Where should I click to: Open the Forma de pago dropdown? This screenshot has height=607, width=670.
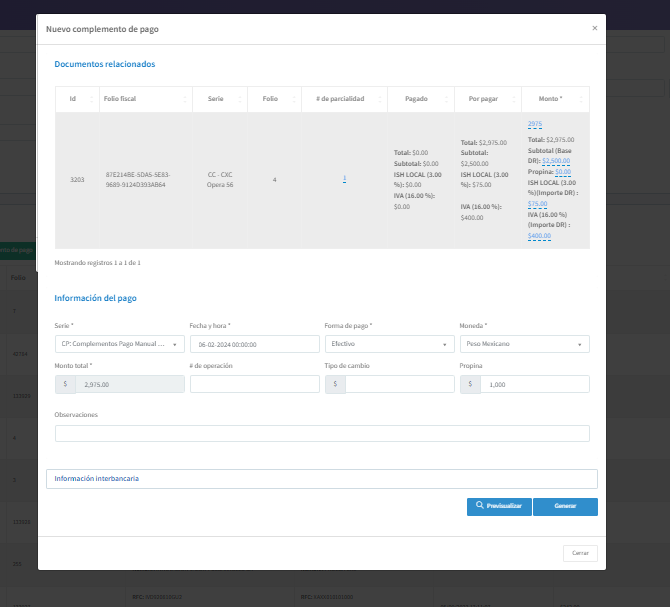[x=389, y=344]
